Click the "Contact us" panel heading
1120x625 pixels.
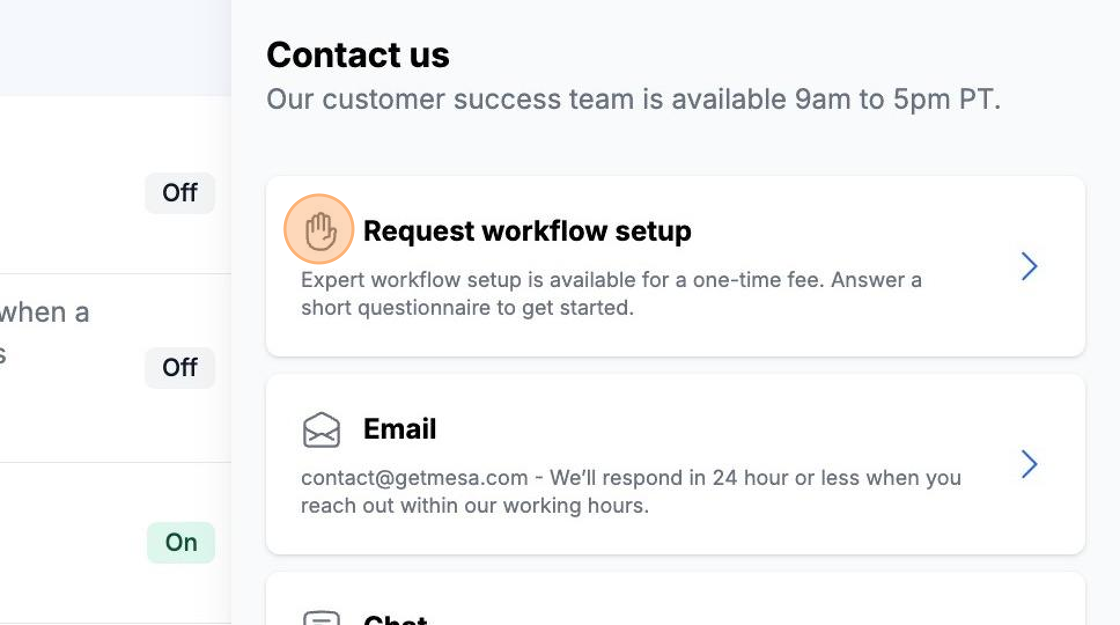(x=358, y=55)
